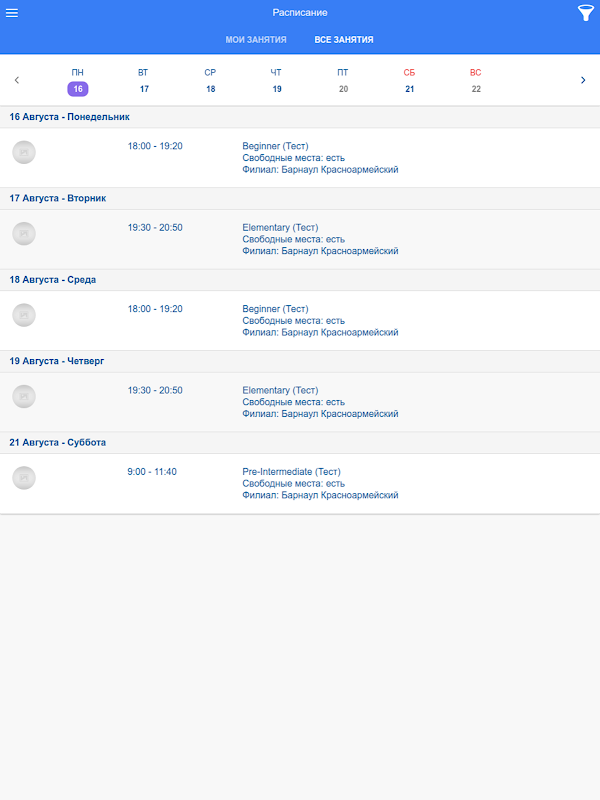This screenshot has height=800, width=600.
Task: Tap avatar icon for Saturday Pre-Intermediate class
Action: (25, 477)
